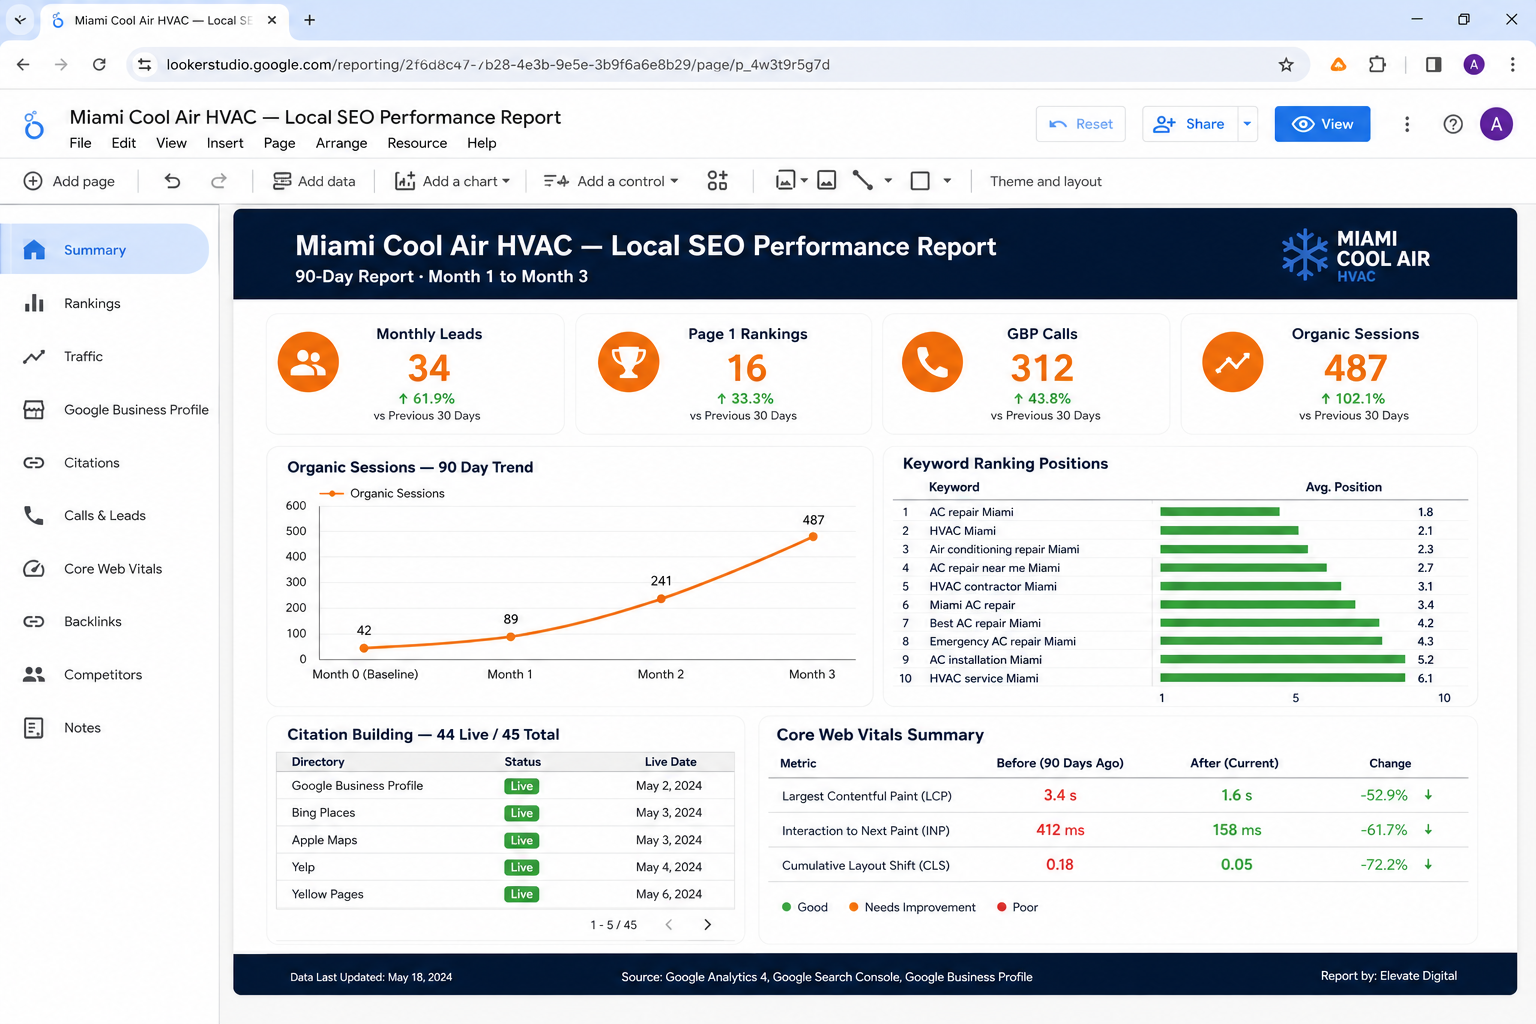Open the Add a control dropdown
The image size is (1536, 1024).
tap(611, 181)
